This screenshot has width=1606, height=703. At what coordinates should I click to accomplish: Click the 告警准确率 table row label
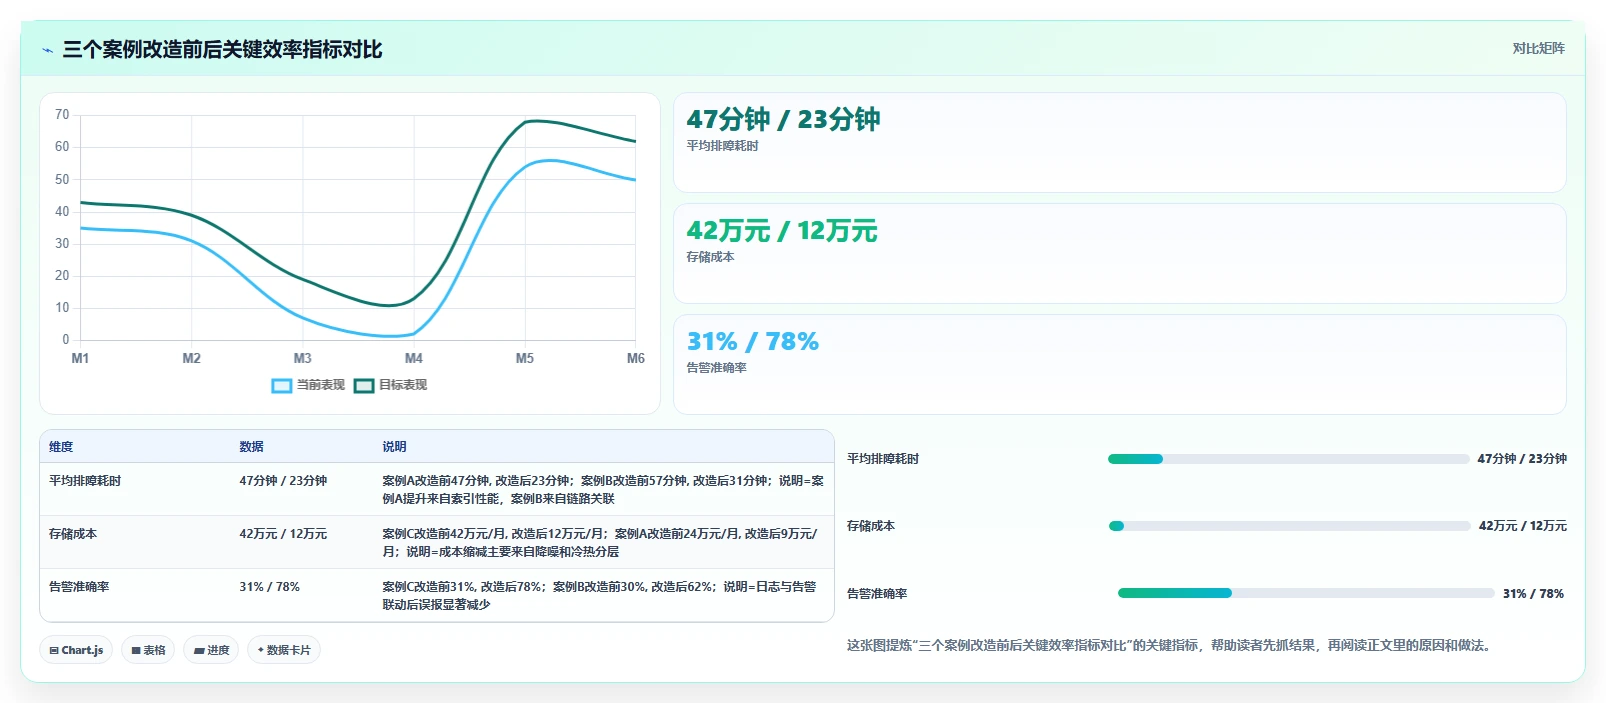(x=79, y=587)
